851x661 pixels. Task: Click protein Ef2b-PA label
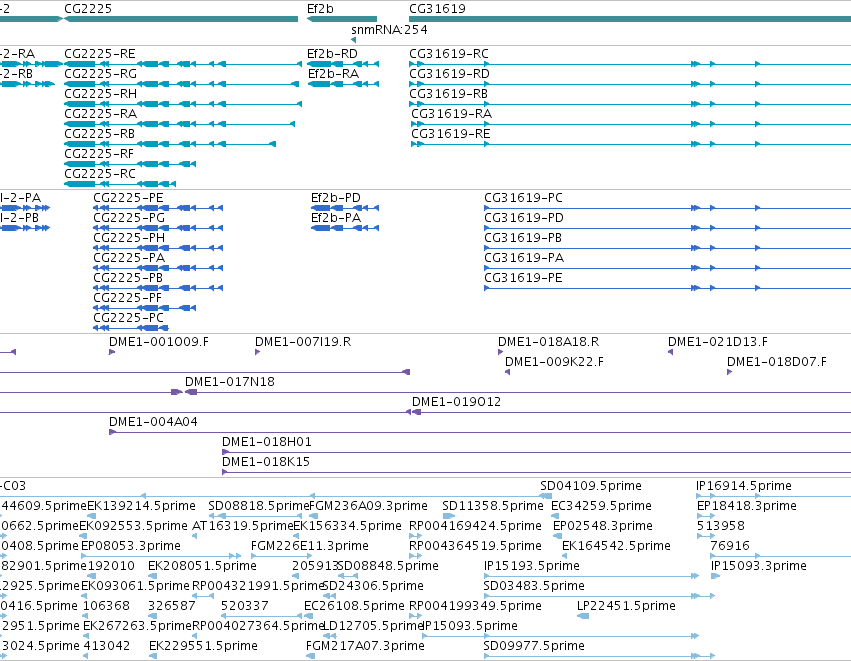tap(335, 218)
